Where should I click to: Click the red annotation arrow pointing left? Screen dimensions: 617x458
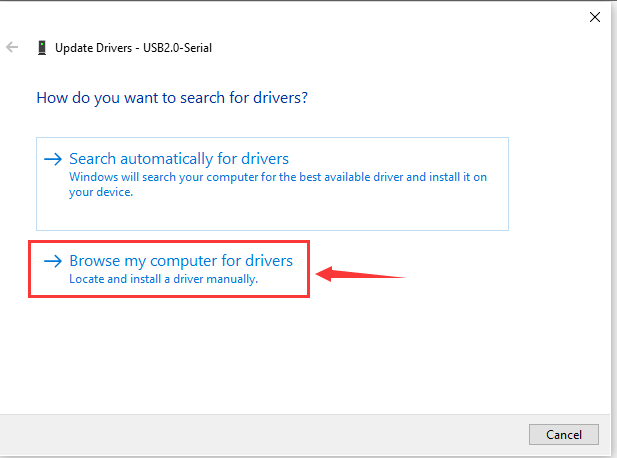coord(360,274)
